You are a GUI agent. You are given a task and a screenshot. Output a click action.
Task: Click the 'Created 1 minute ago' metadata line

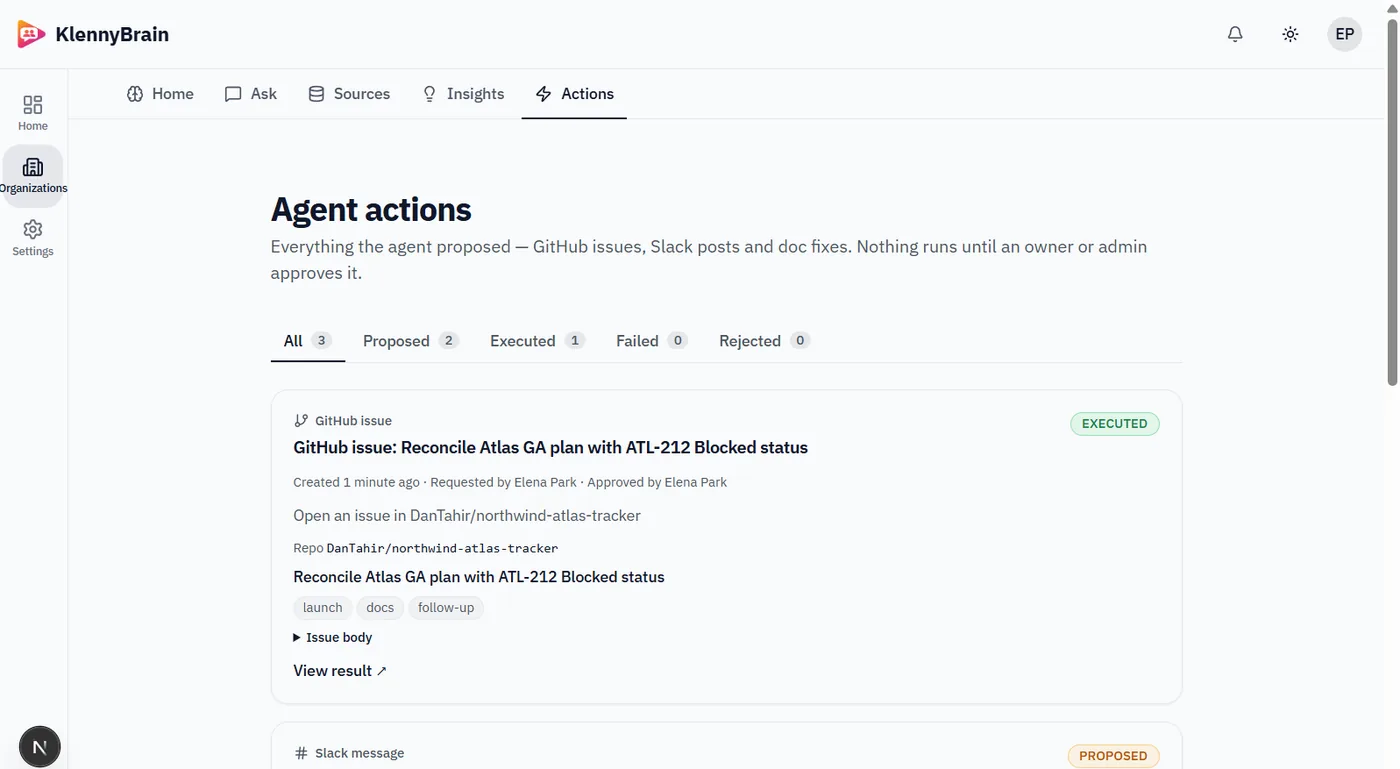tap(510, 482)
